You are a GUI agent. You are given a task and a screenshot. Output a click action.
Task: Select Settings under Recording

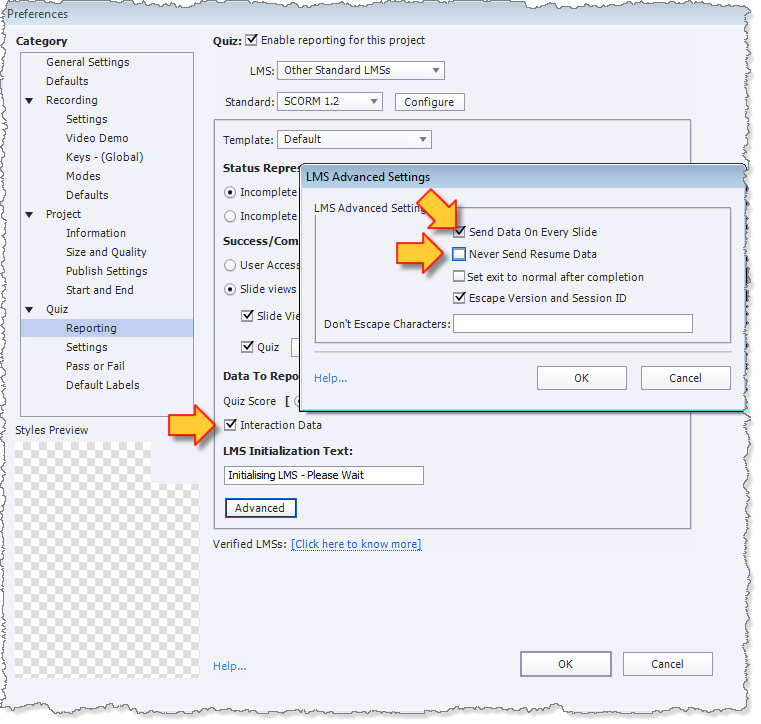86,119
